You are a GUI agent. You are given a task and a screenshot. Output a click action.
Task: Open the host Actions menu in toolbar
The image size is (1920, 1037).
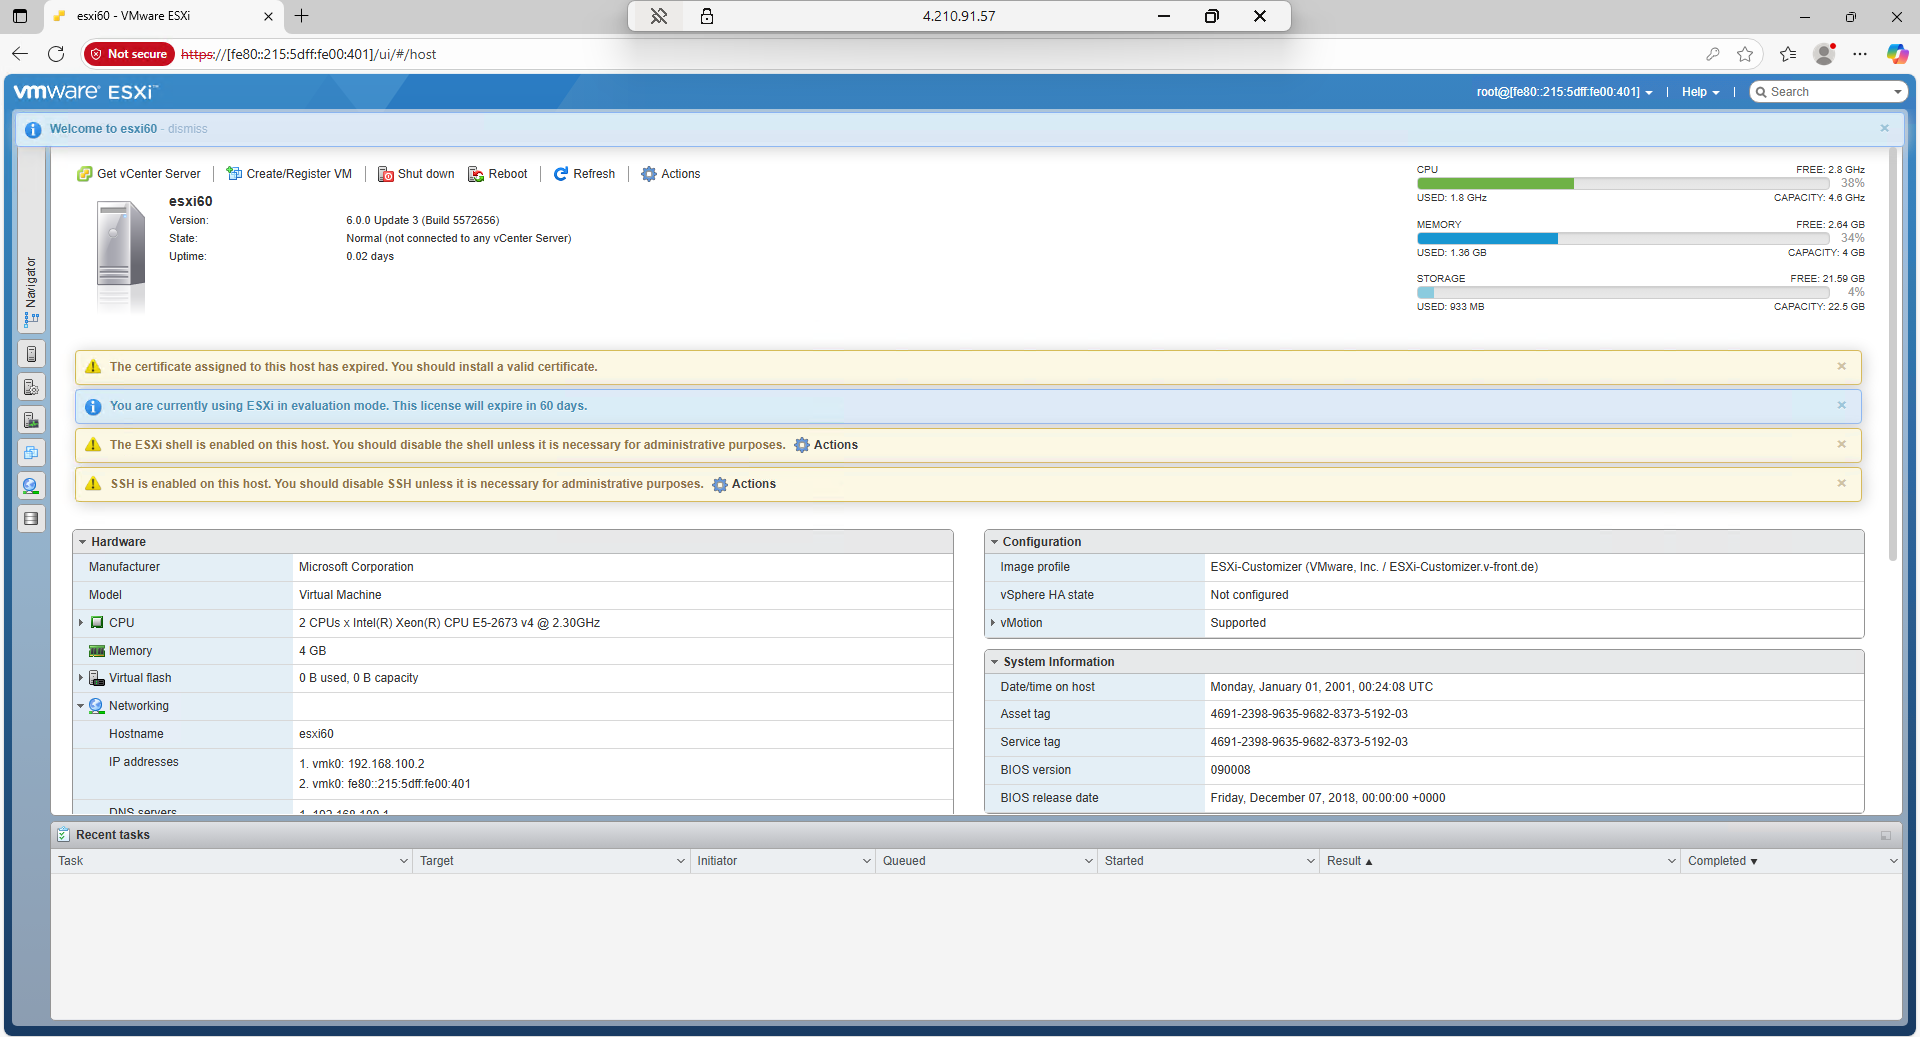pyautogui.click(x=671, y=174)
